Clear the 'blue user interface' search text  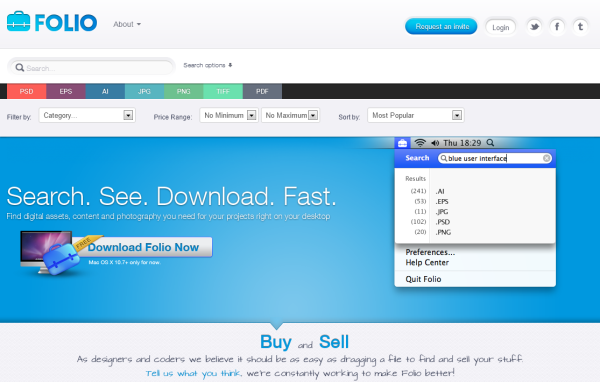coord(546,158)
